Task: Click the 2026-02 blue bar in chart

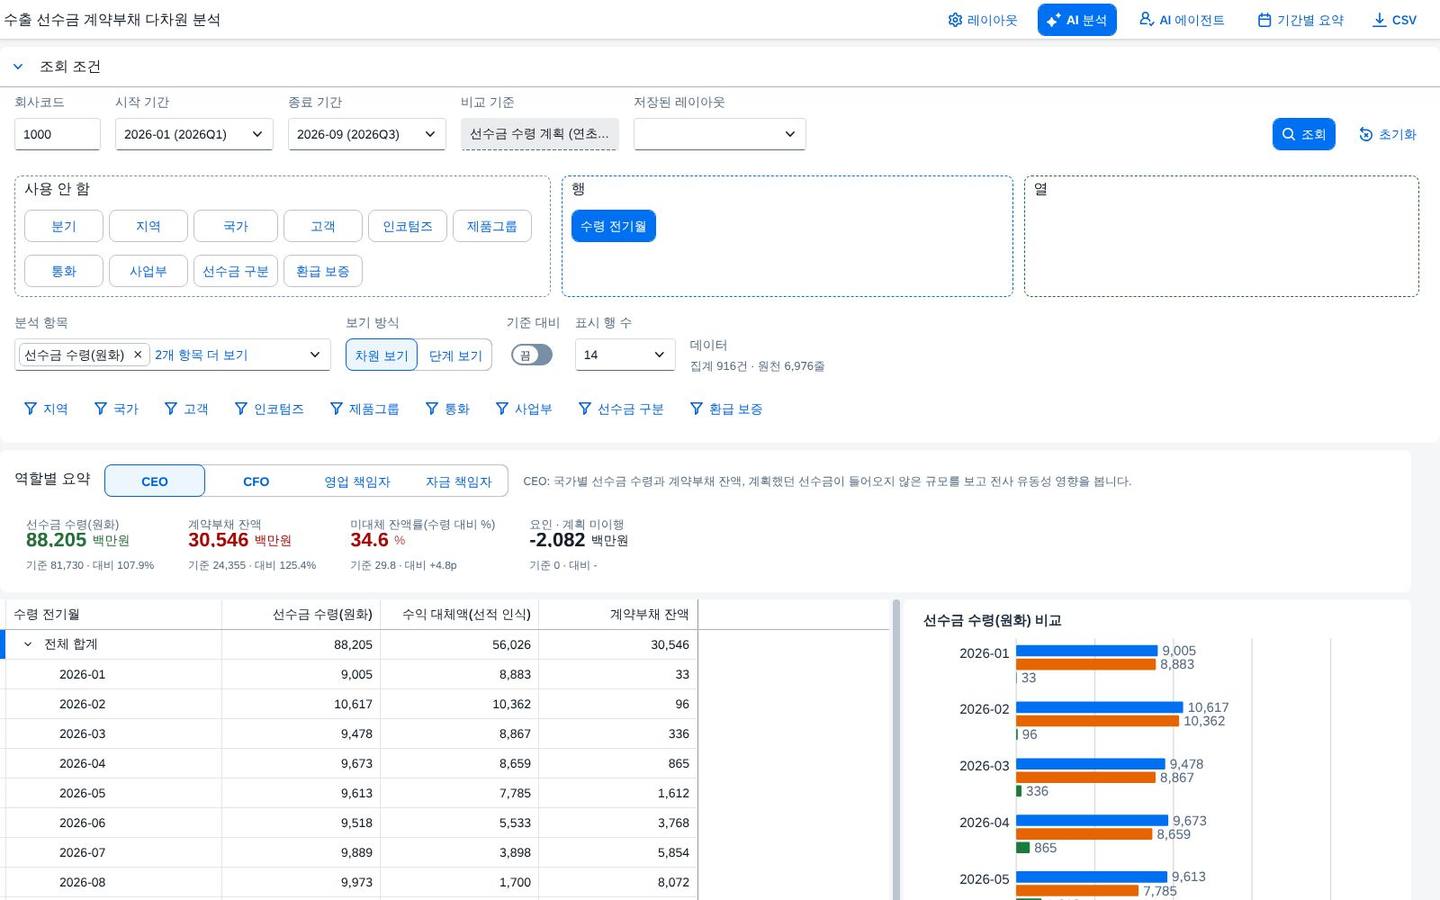Action: 1099,708
